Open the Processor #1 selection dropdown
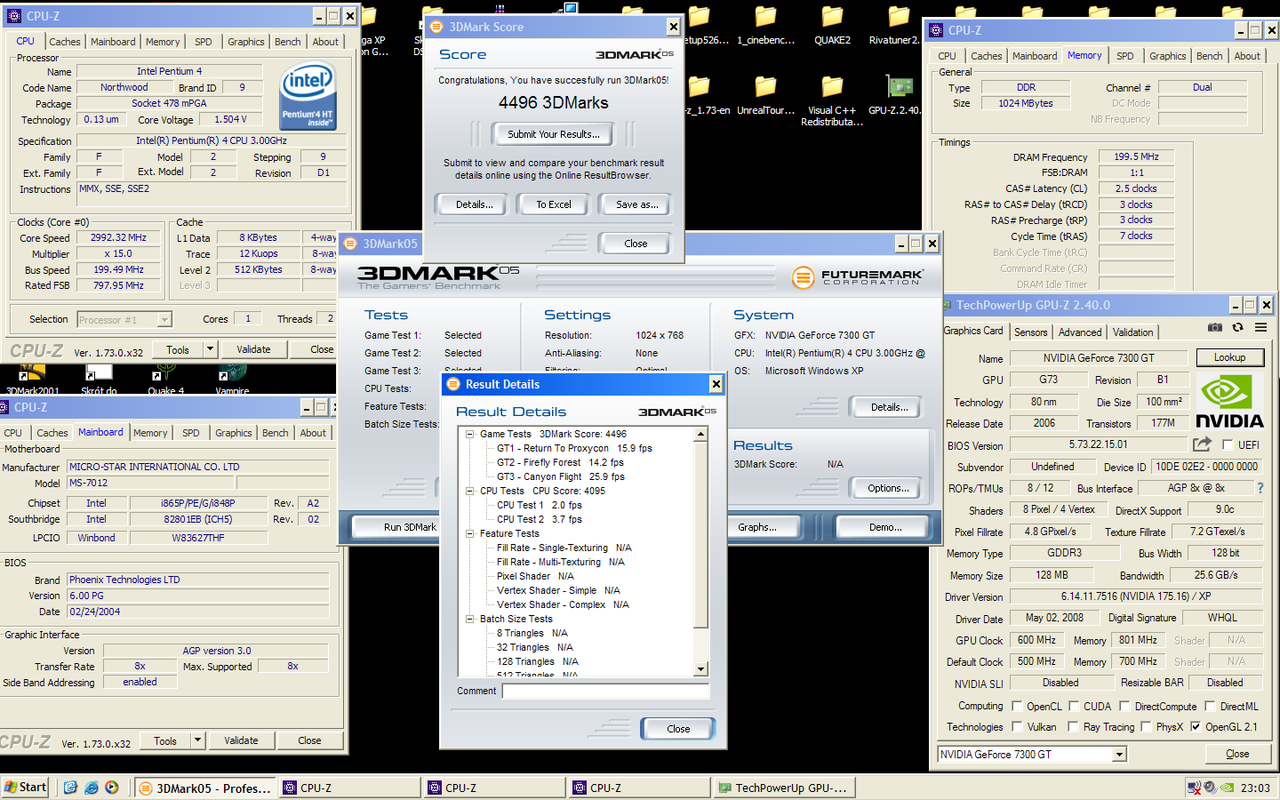Viewport: 1280px width, 800px height. coord(164,320)
